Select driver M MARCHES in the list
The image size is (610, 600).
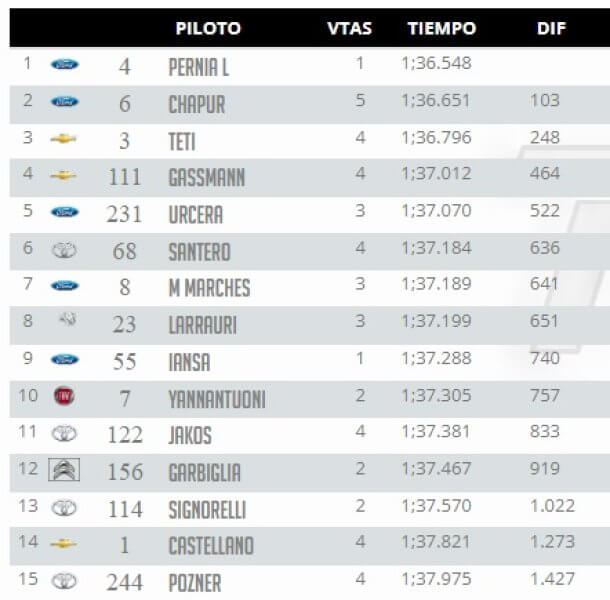pyautogui.click(x=209, y=288)
